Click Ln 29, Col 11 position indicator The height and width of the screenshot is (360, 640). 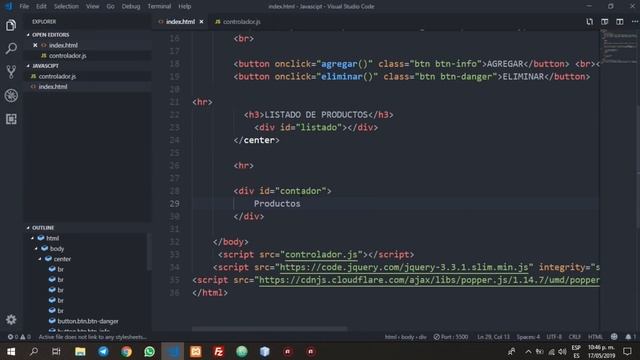click(x=493, y=337)
